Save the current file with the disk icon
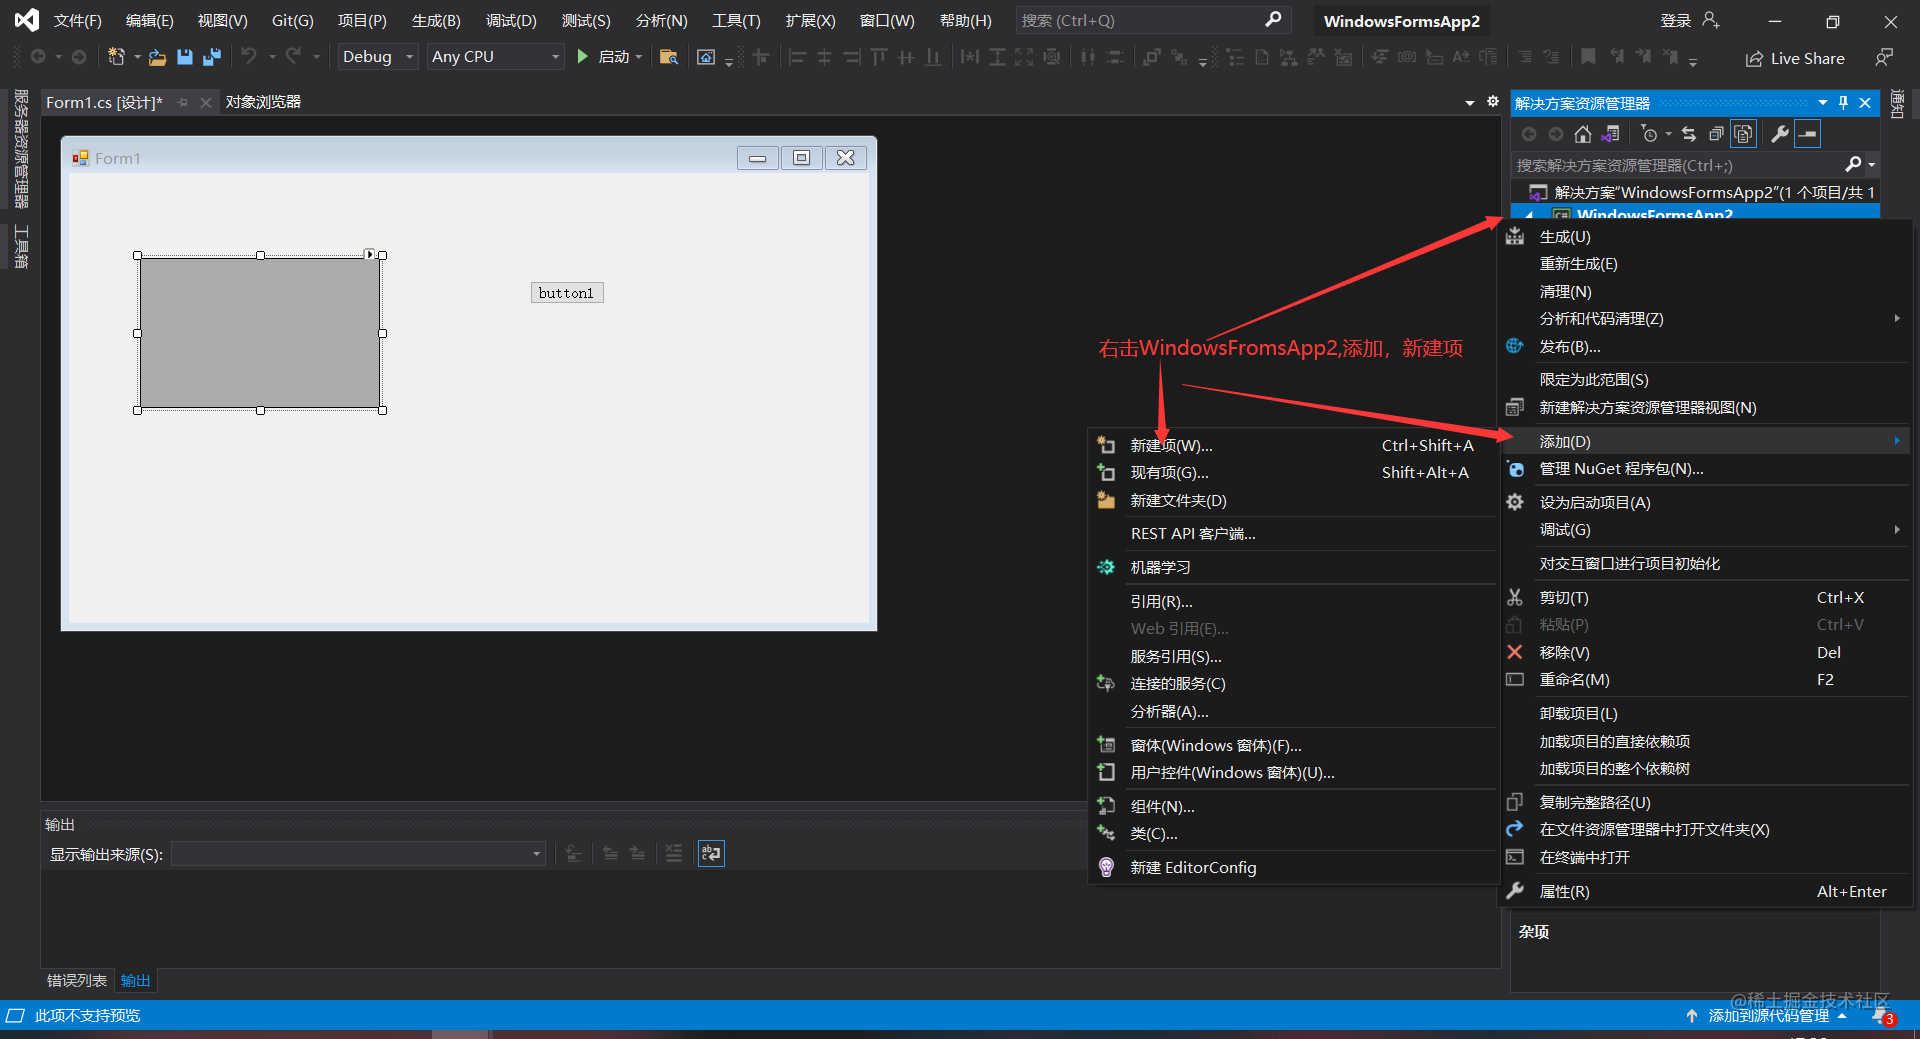This screenshot has width=1920, height=1039. pos(184,57)
